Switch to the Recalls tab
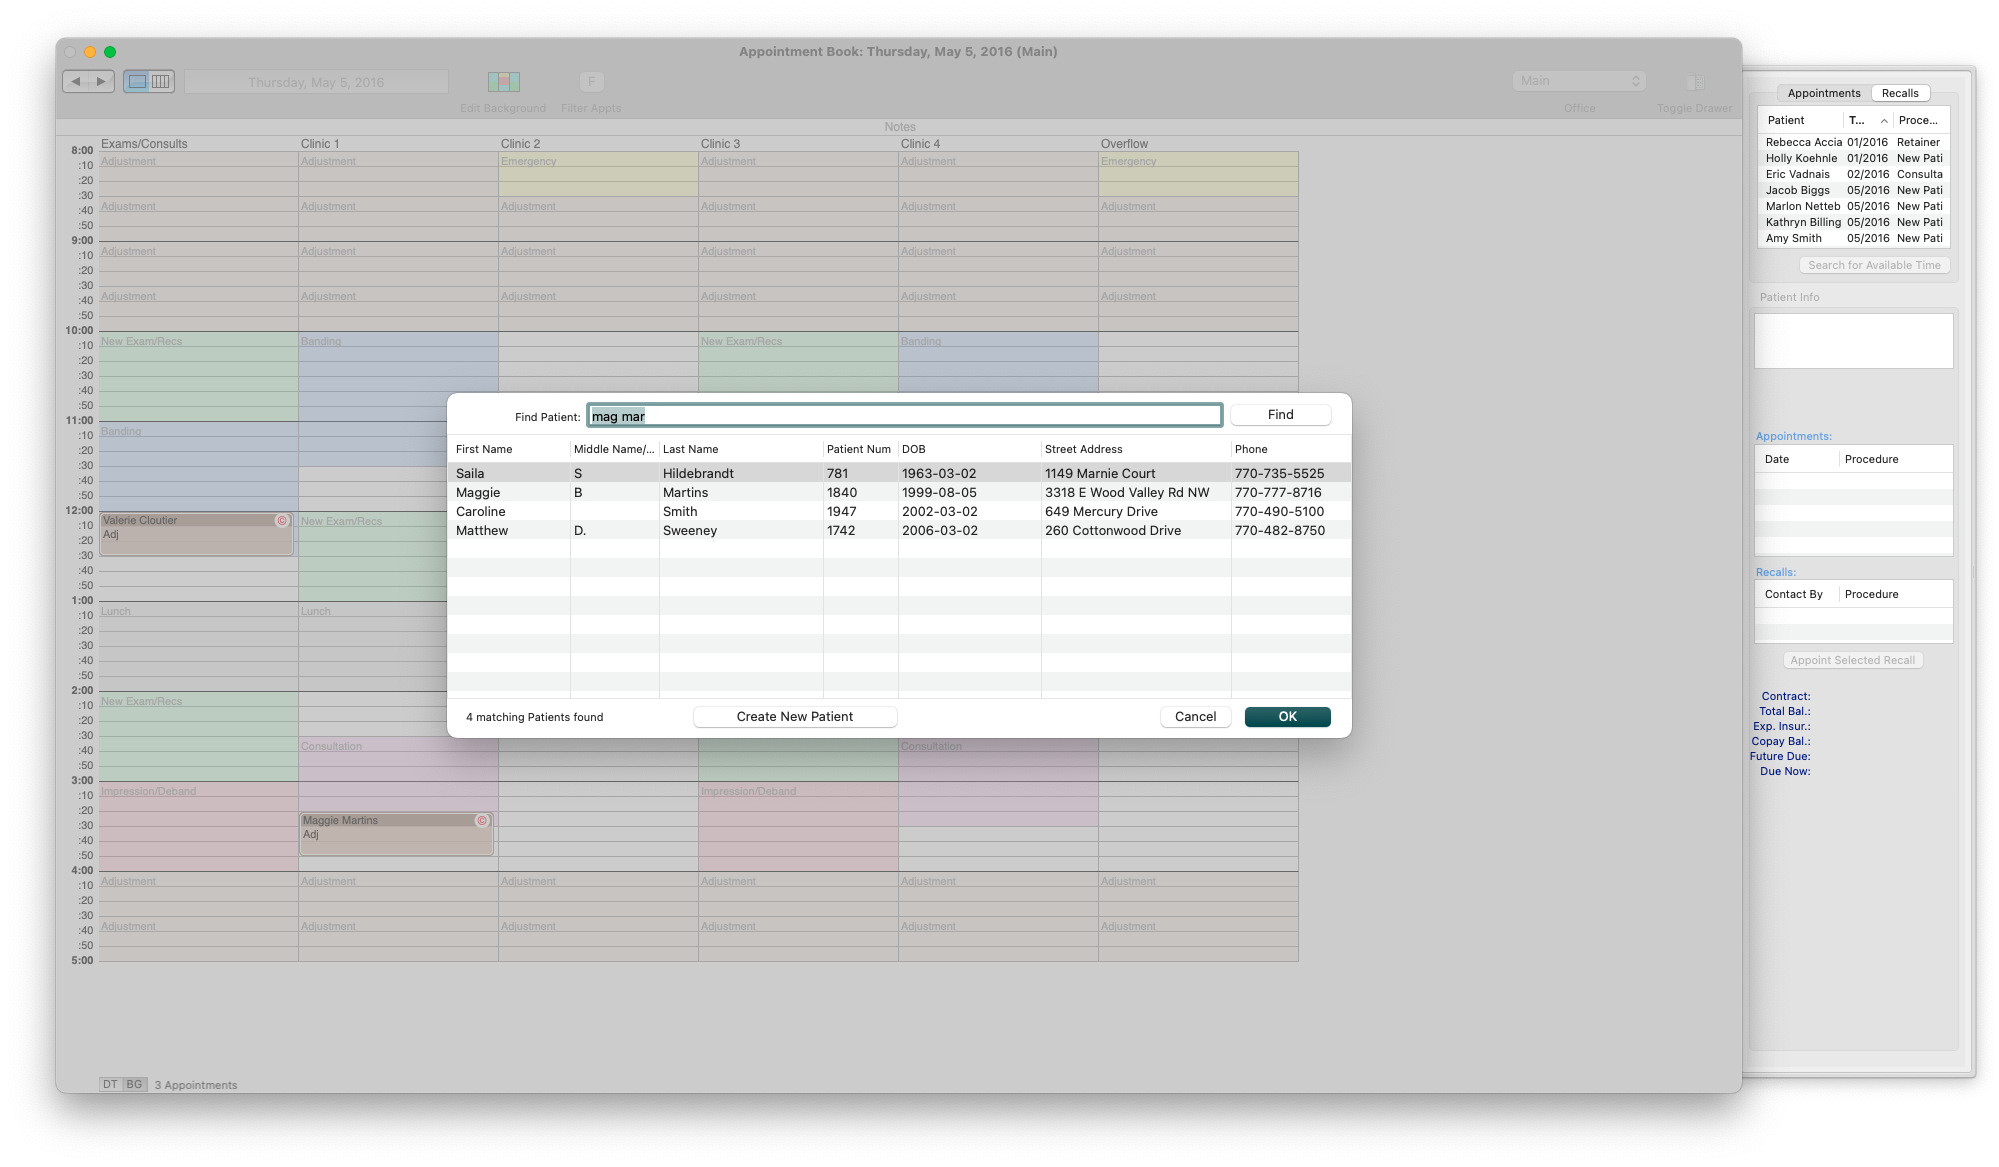The image size is (1999, 1167). [1899, 93]
